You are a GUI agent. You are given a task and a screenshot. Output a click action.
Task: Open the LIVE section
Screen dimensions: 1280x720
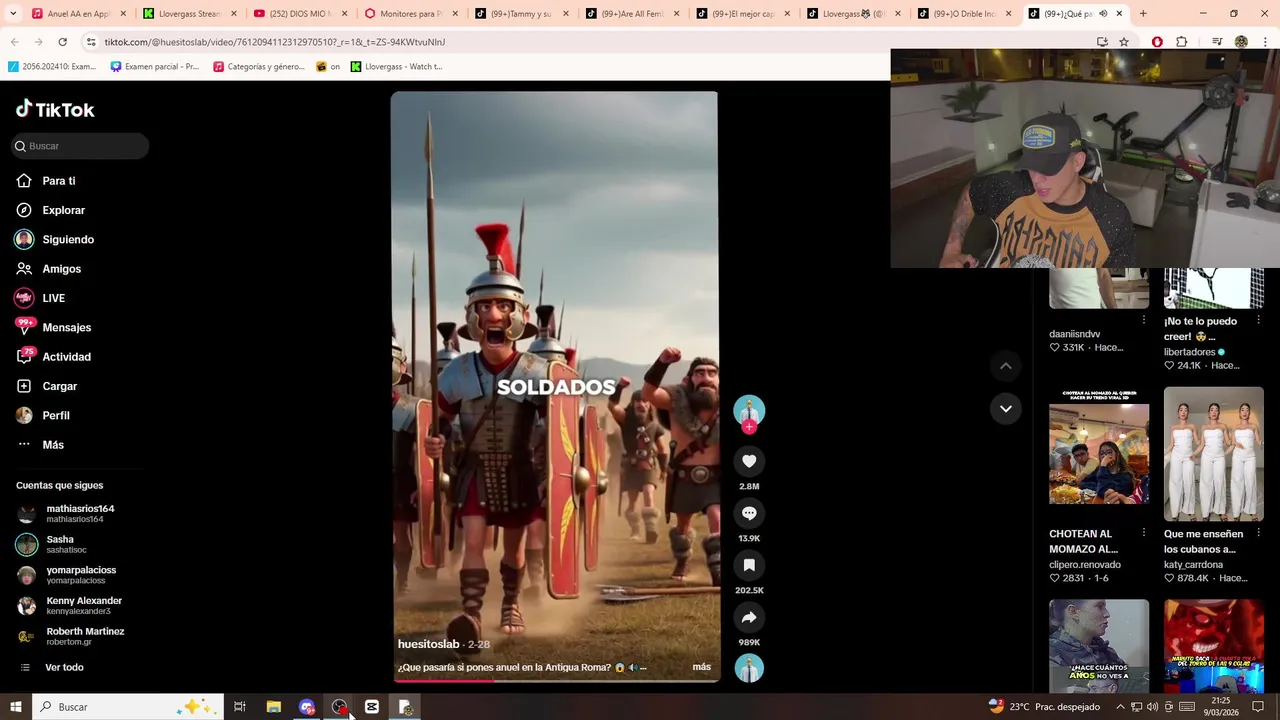[x=41, y=298]
